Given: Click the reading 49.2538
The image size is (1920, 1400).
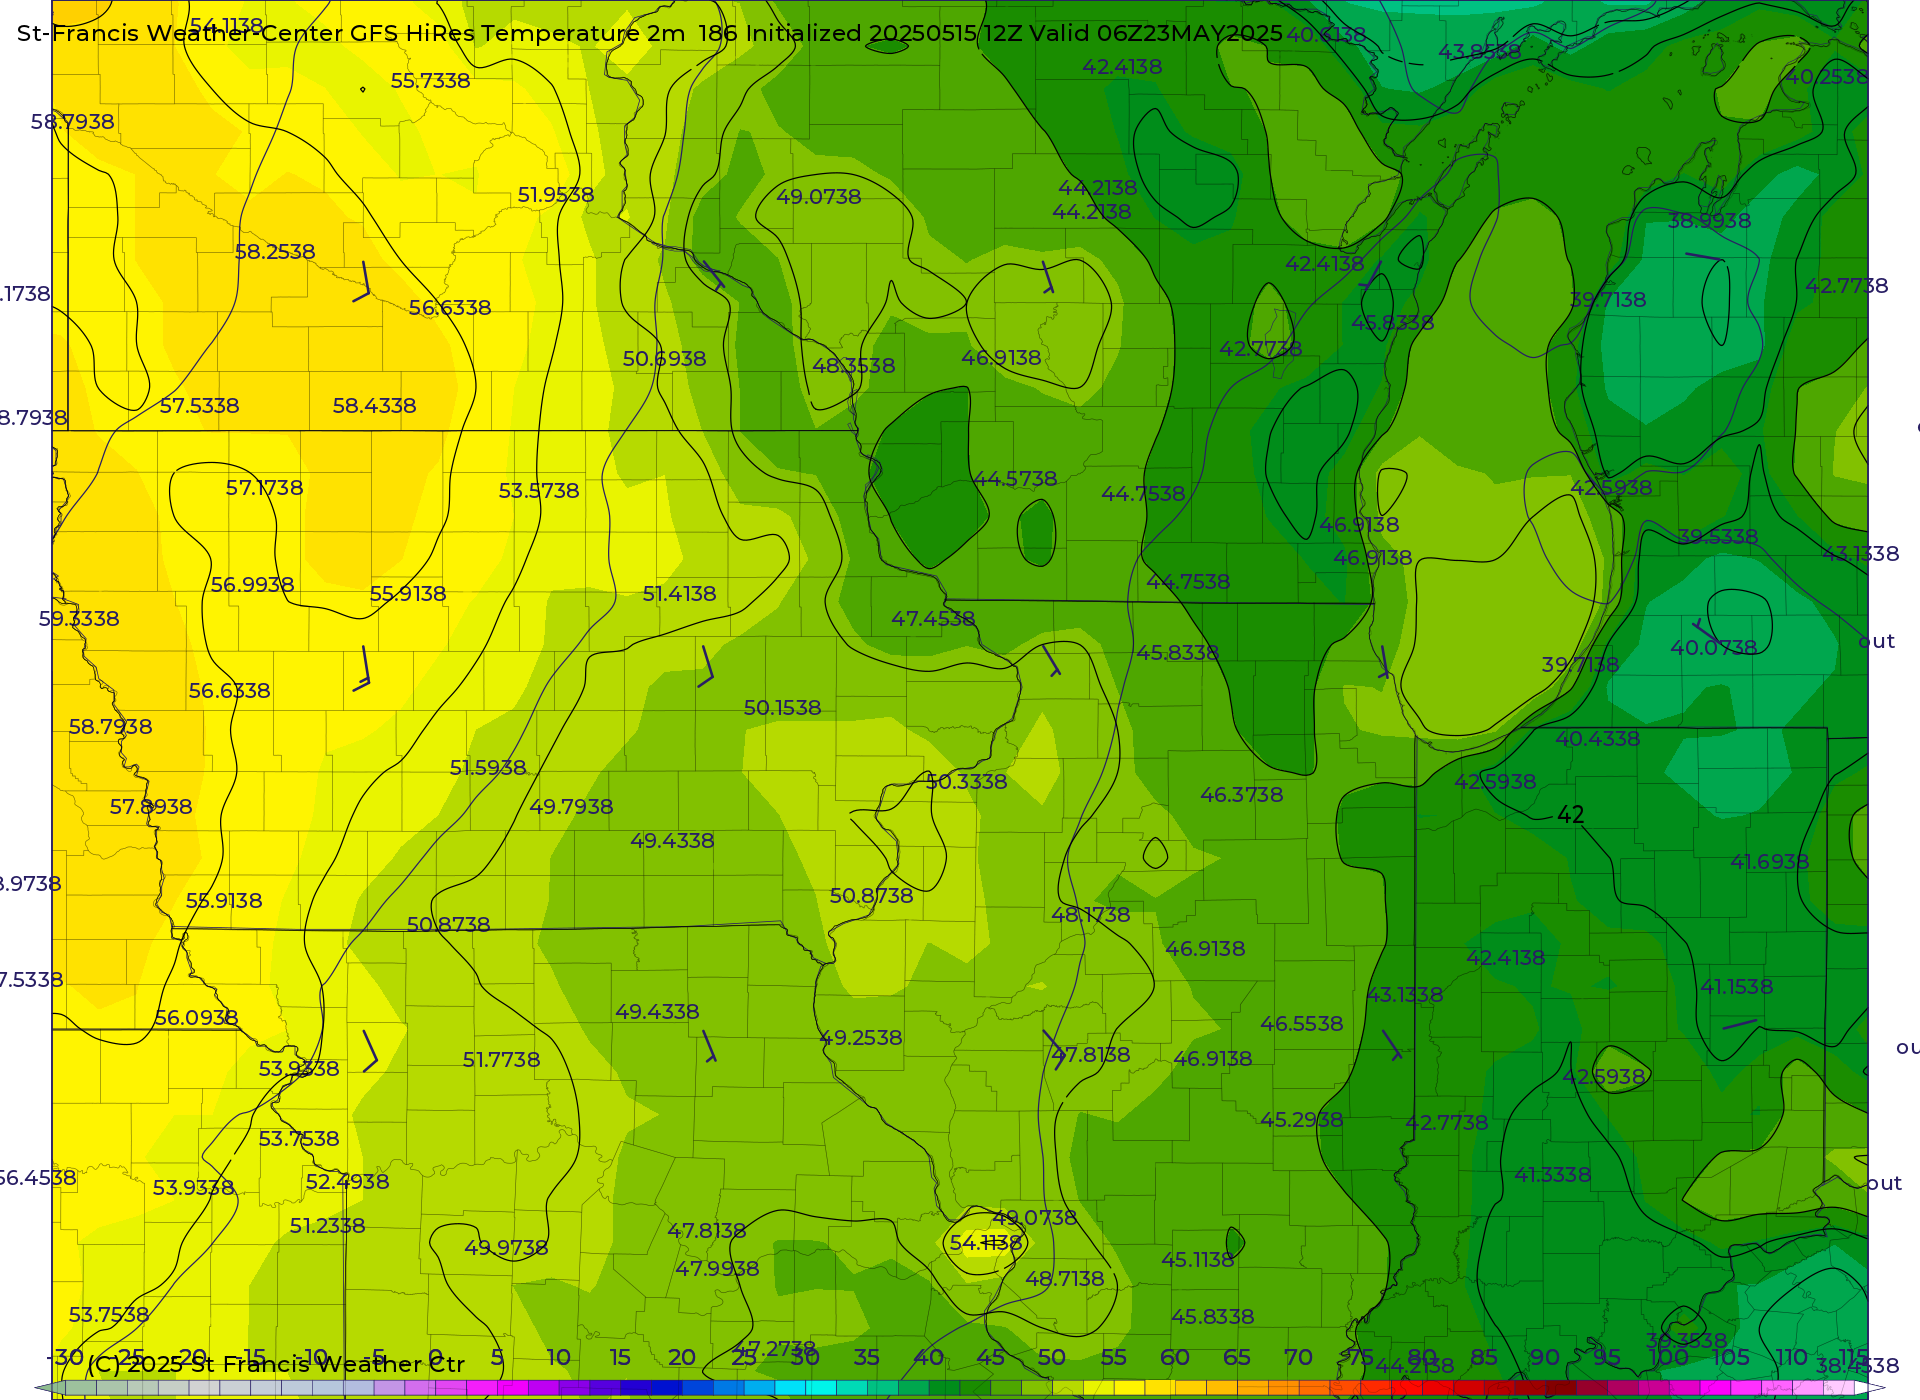Looking at the screenshot, I should pos(860,1038).
